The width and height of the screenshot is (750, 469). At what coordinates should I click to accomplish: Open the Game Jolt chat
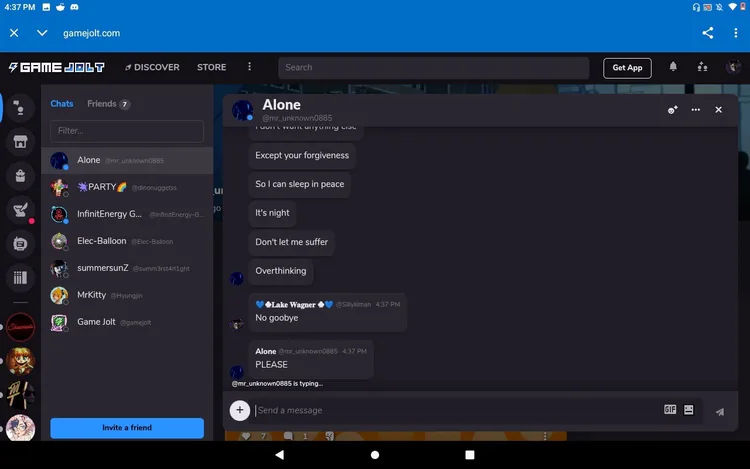click(127, 322)
